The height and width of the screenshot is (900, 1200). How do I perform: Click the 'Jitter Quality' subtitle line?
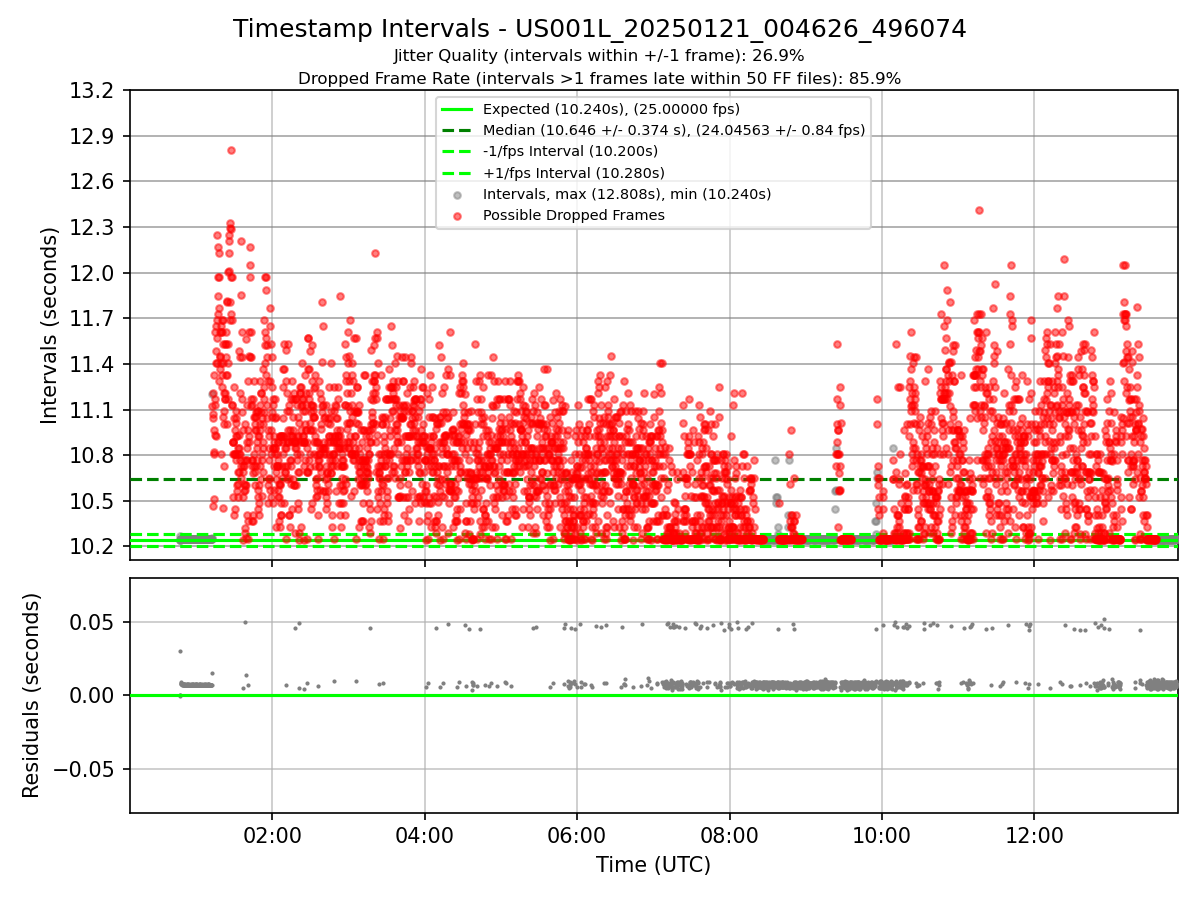coord(599,56)
